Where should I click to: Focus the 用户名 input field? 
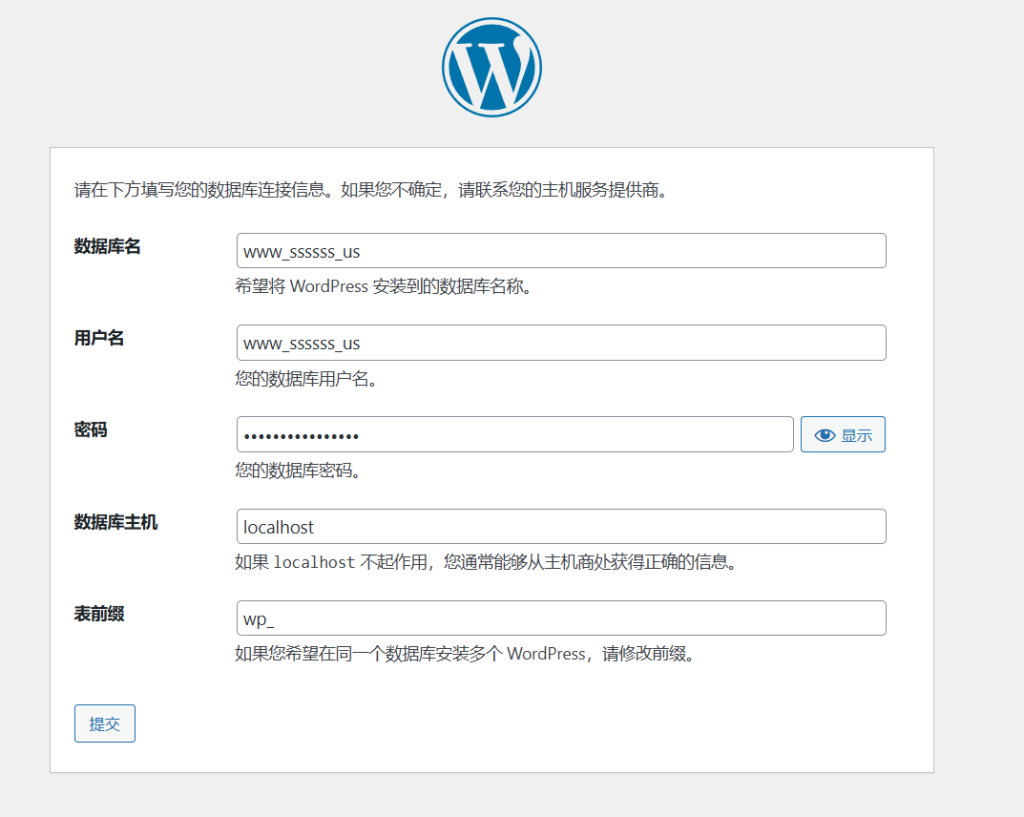point(561,342)
